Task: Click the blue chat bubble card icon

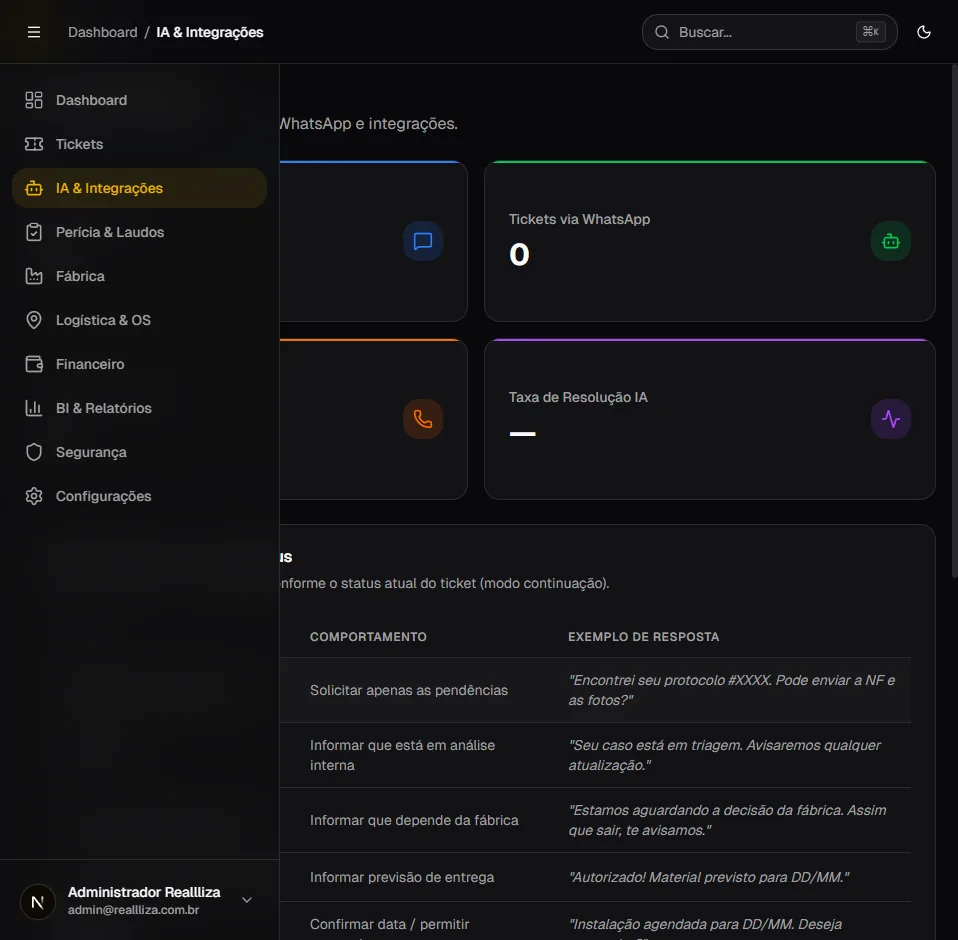Action: click(423, 241)
